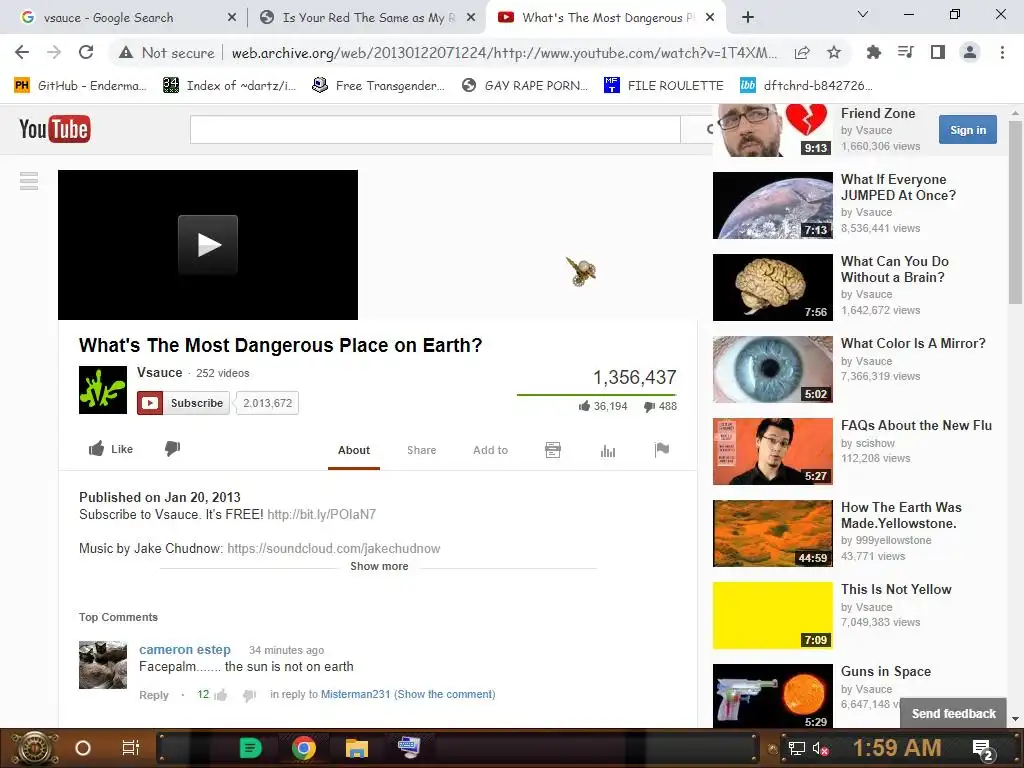The image size is (1024, 768).
Task: Close the Most Dangerous Place tab
Action: pos(711,18)
